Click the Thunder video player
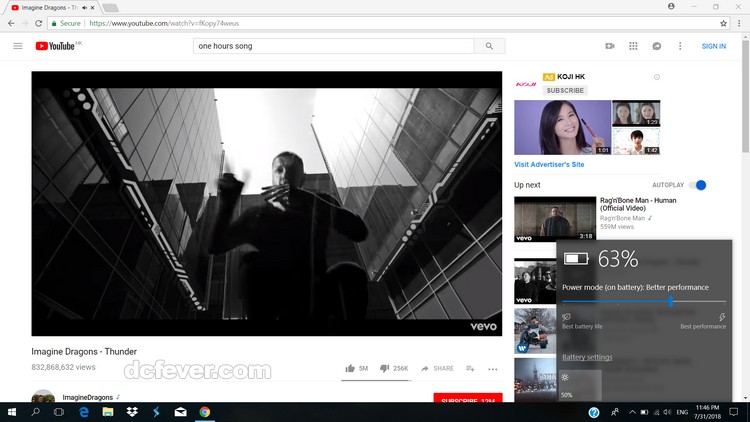750x422 pixels. coord(267,204)
